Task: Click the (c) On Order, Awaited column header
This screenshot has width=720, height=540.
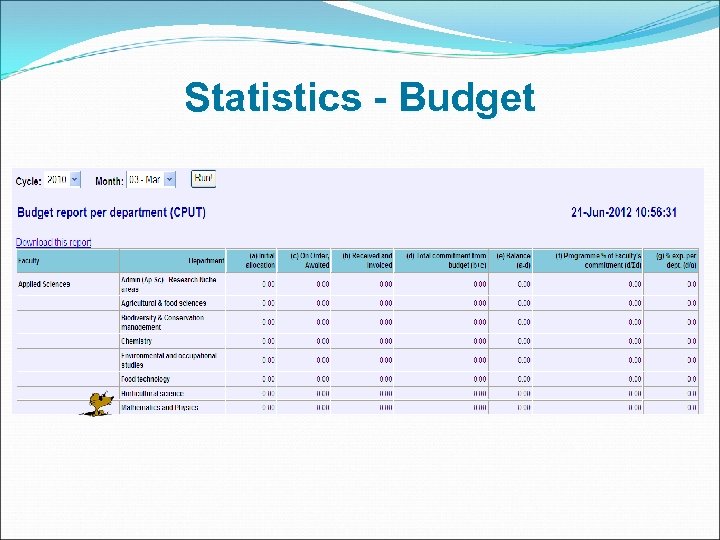Action: 304,261
